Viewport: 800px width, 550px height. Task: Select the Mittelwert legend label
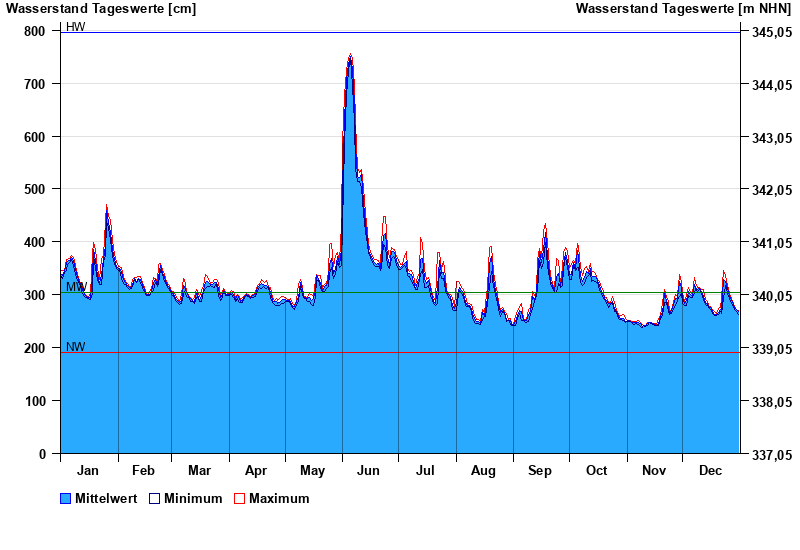[107, 498]
